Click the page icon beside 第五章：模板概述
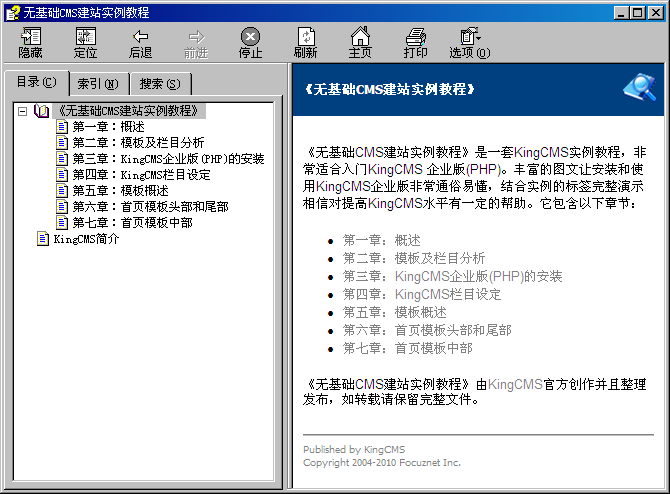670x494 pixels. pyautogui.click(x=62, y=191)
